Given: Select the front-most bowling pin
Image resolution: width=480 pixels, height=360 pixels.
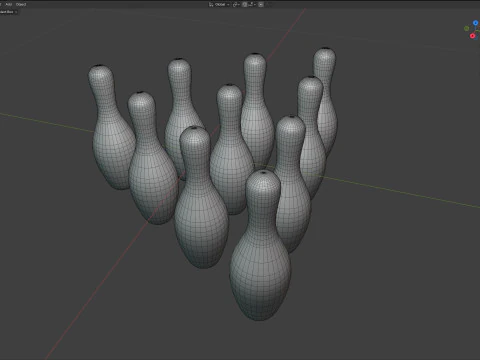Looking at the screenshot, I should [x=260, y=247].
